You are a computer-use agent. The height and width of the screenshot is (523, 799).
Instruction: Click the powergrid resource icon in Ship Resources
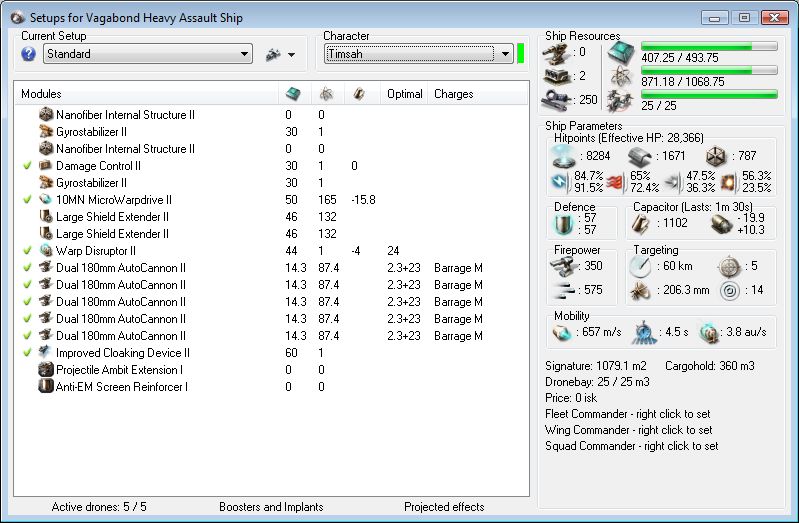(x=621, y=76)
